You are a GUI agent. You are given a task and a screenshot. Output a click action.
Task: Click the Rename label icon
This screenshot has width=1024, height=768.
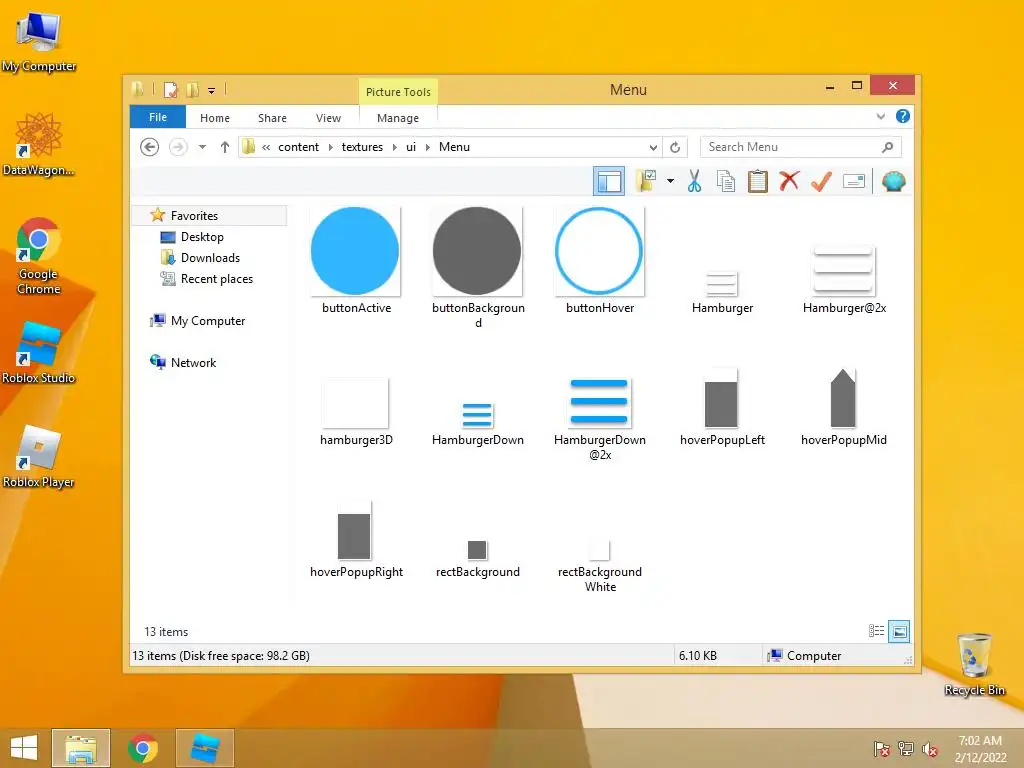[x=854, y=181]
